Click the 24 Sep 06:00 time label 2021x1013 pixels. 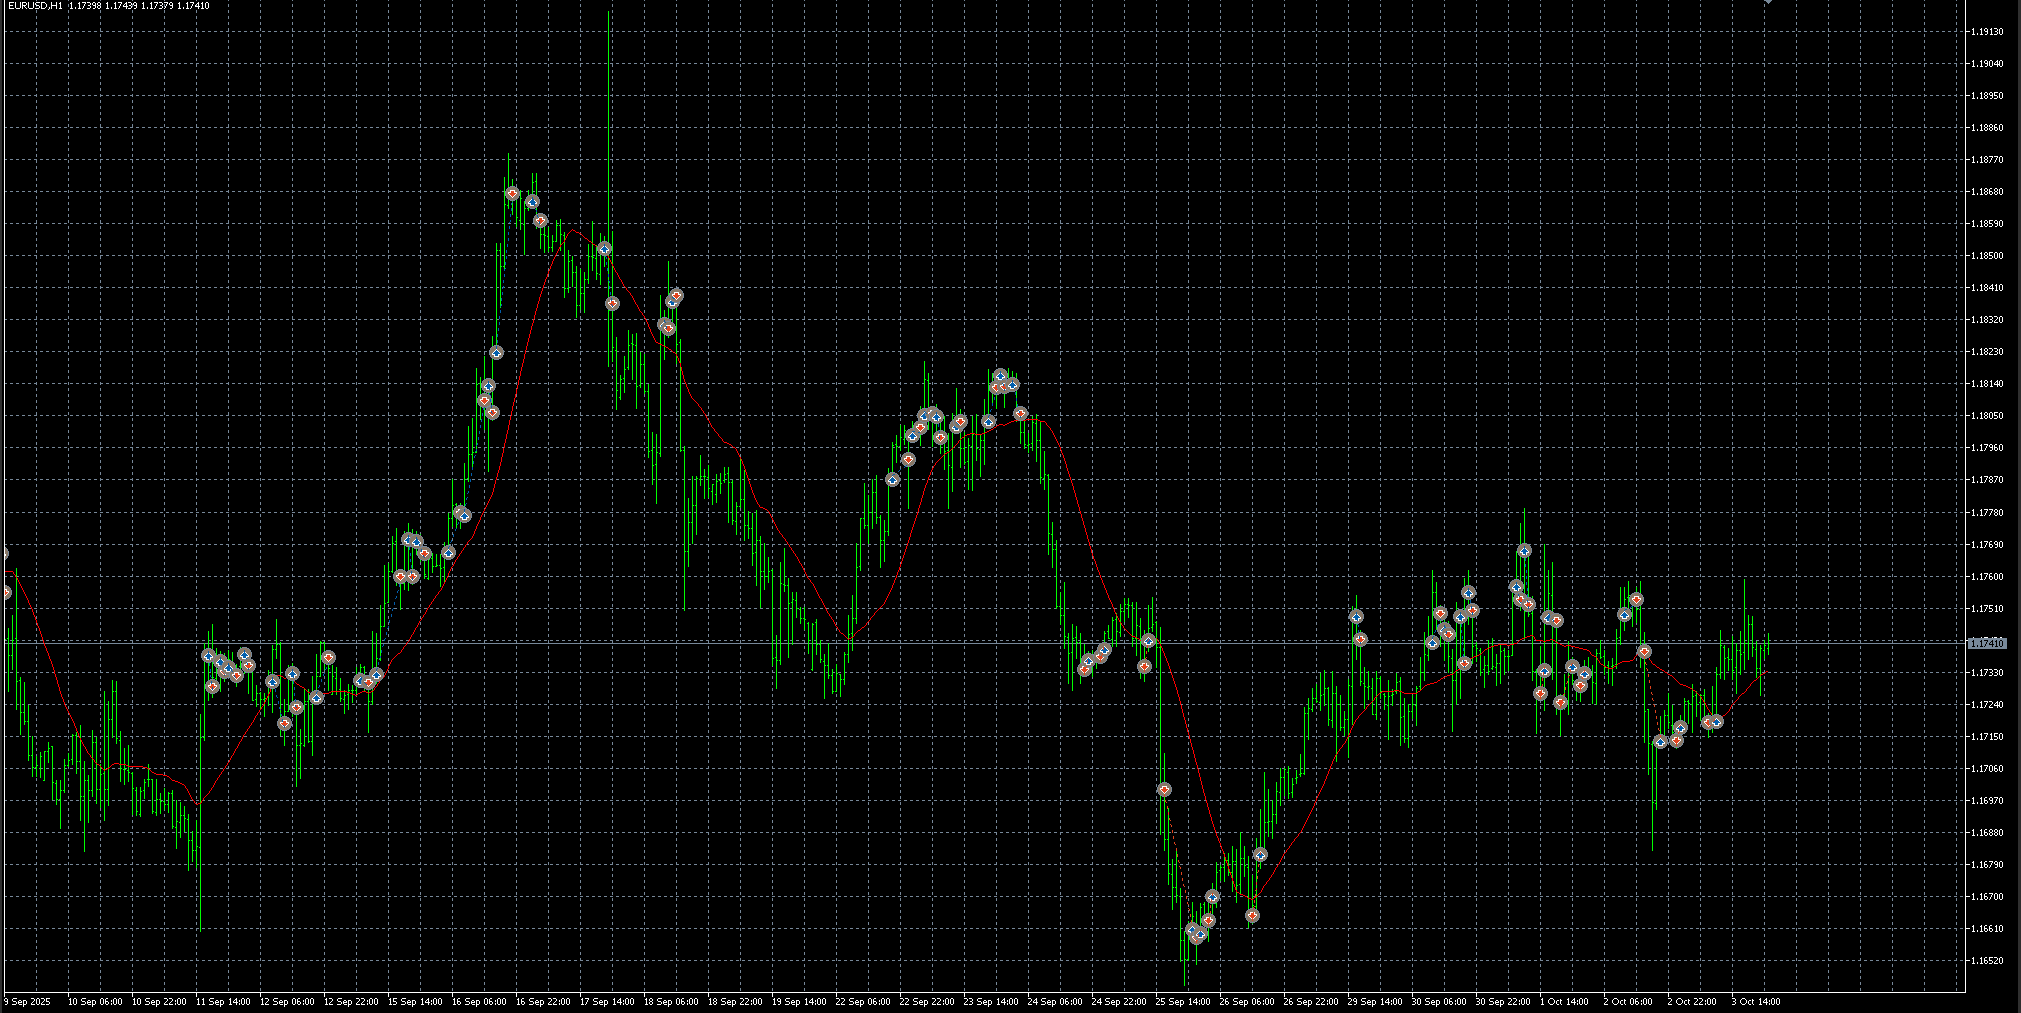pyautogui.click(x=1055, y=1001)
